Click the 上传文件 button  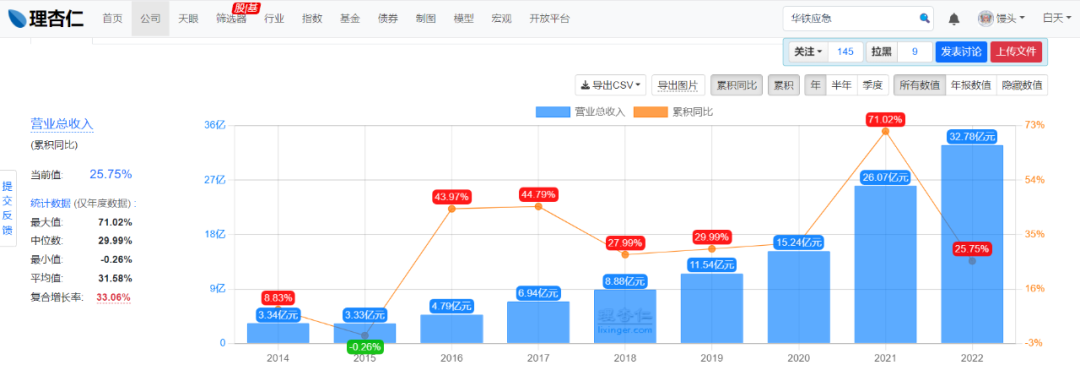point(1016,52)
